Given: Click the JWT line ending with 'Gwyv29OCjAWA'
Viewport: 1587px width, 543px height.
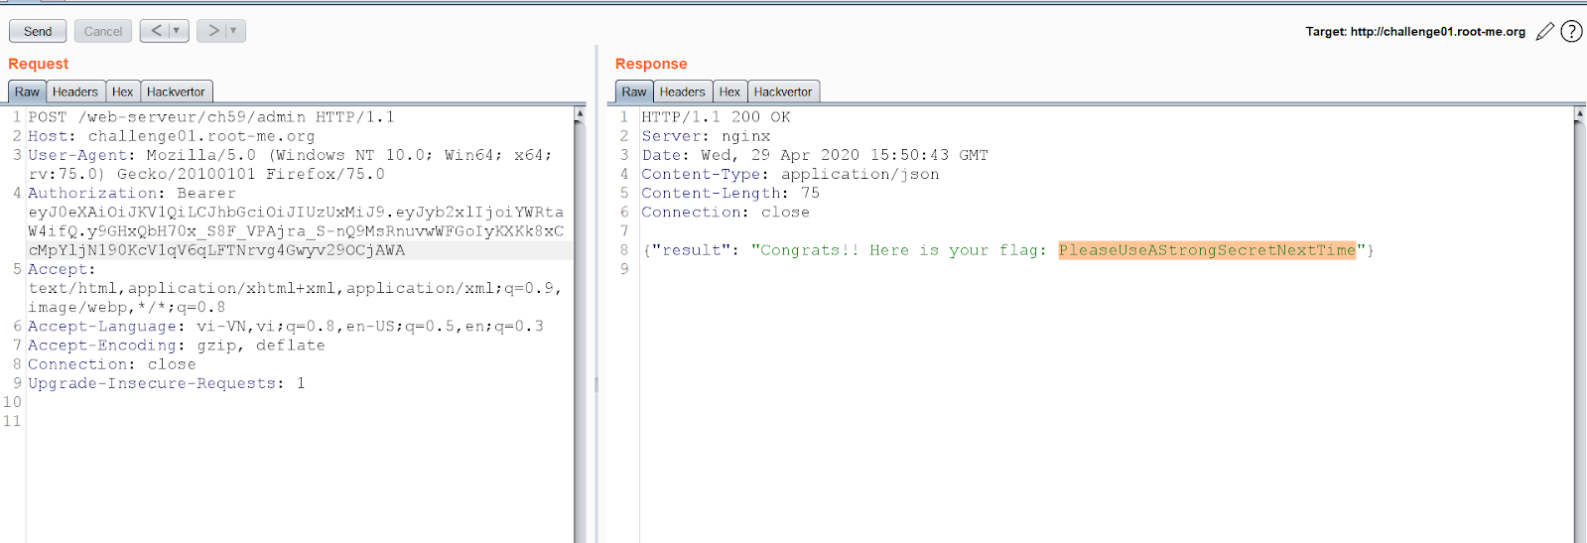Looking at the screenshot, I should coord(216,250).
